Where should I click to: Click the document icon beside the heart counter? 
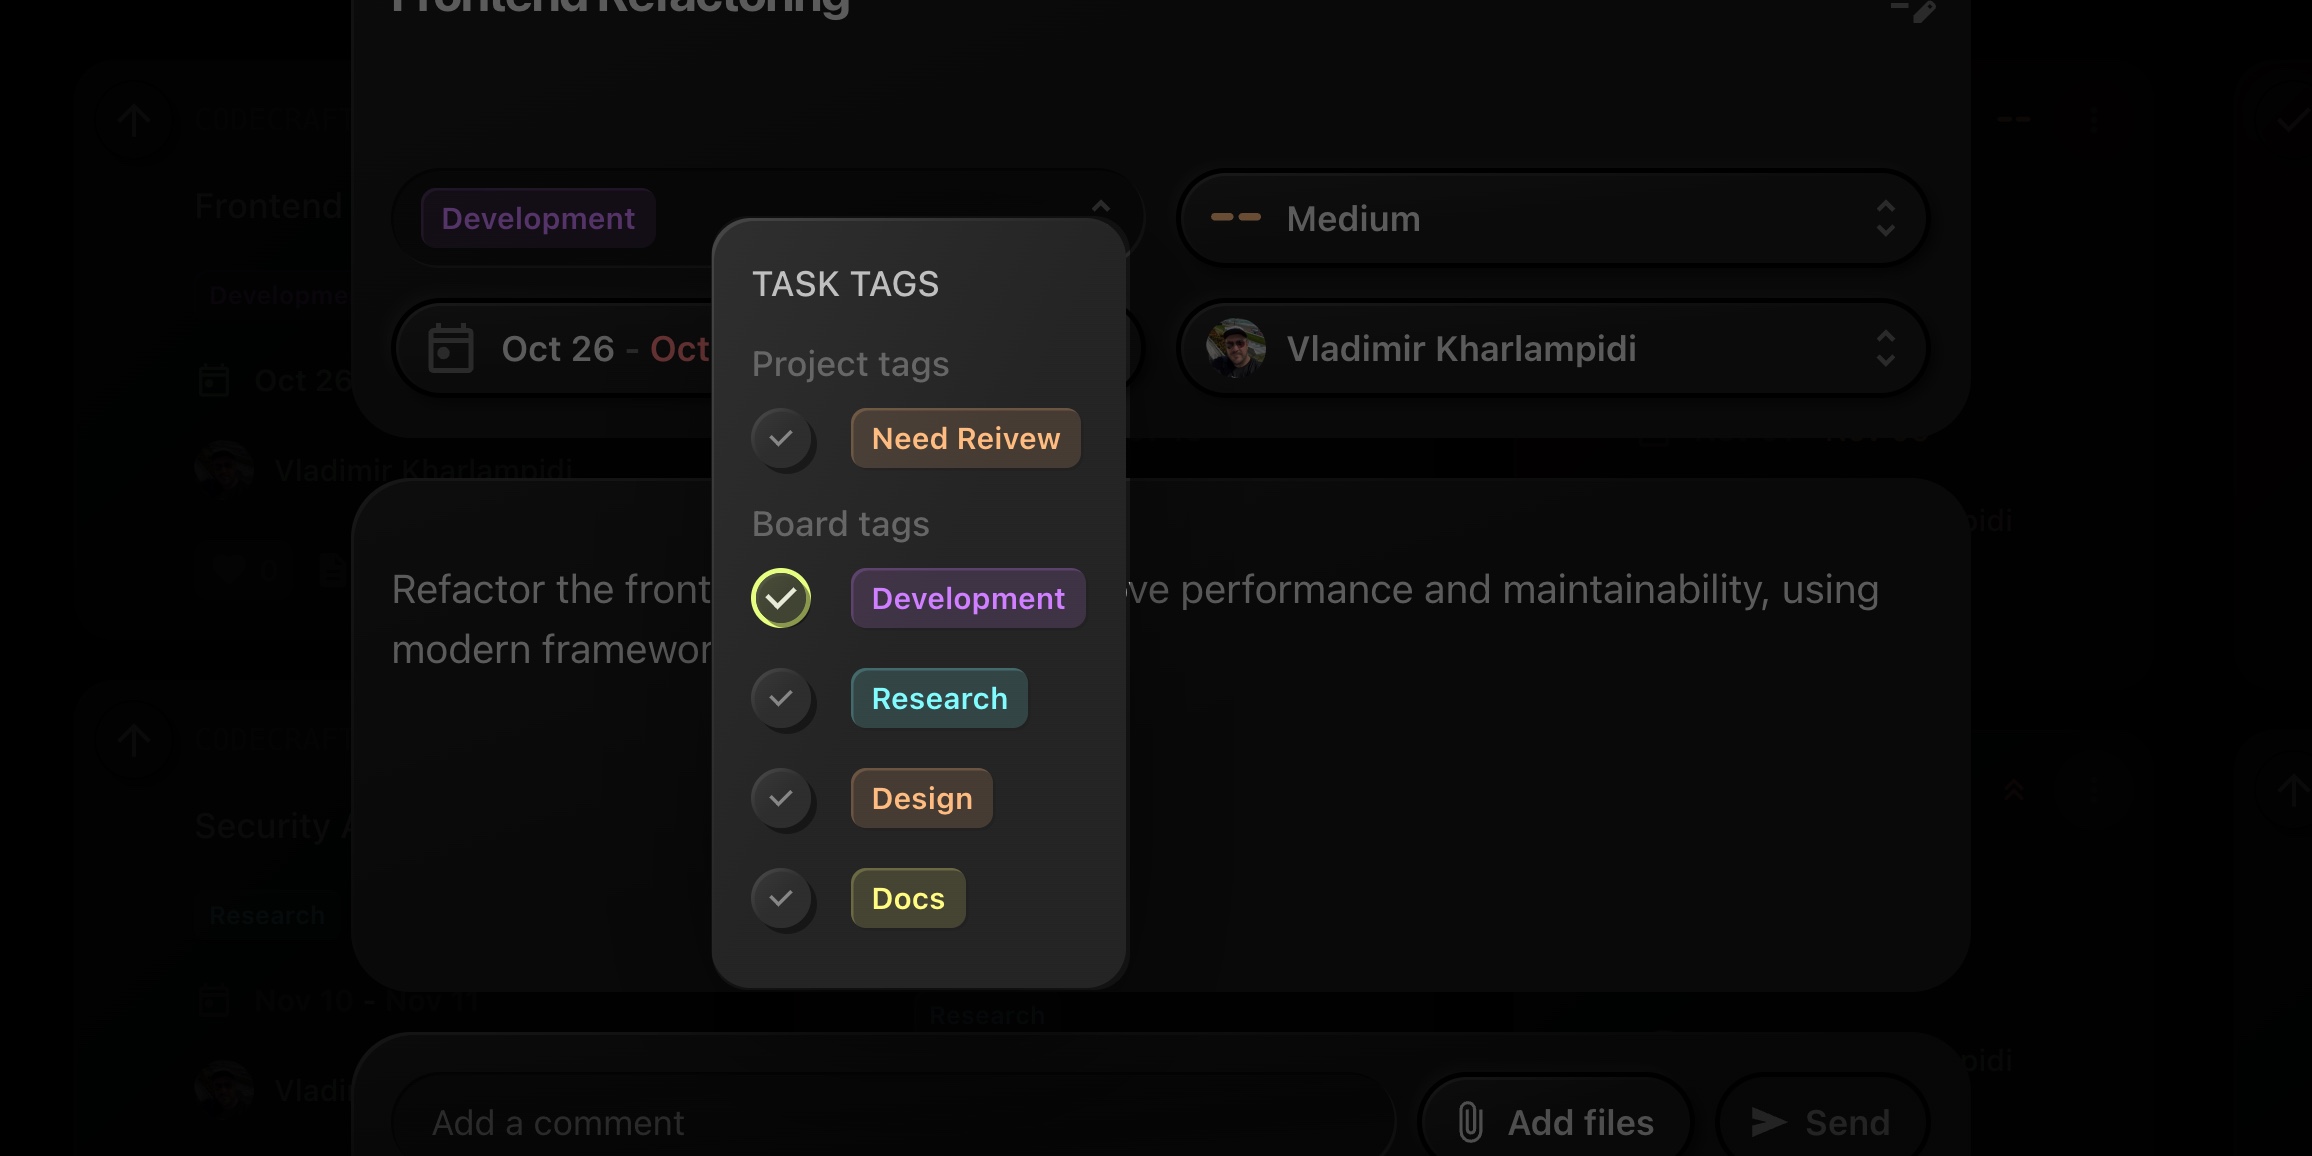(330, 567)
